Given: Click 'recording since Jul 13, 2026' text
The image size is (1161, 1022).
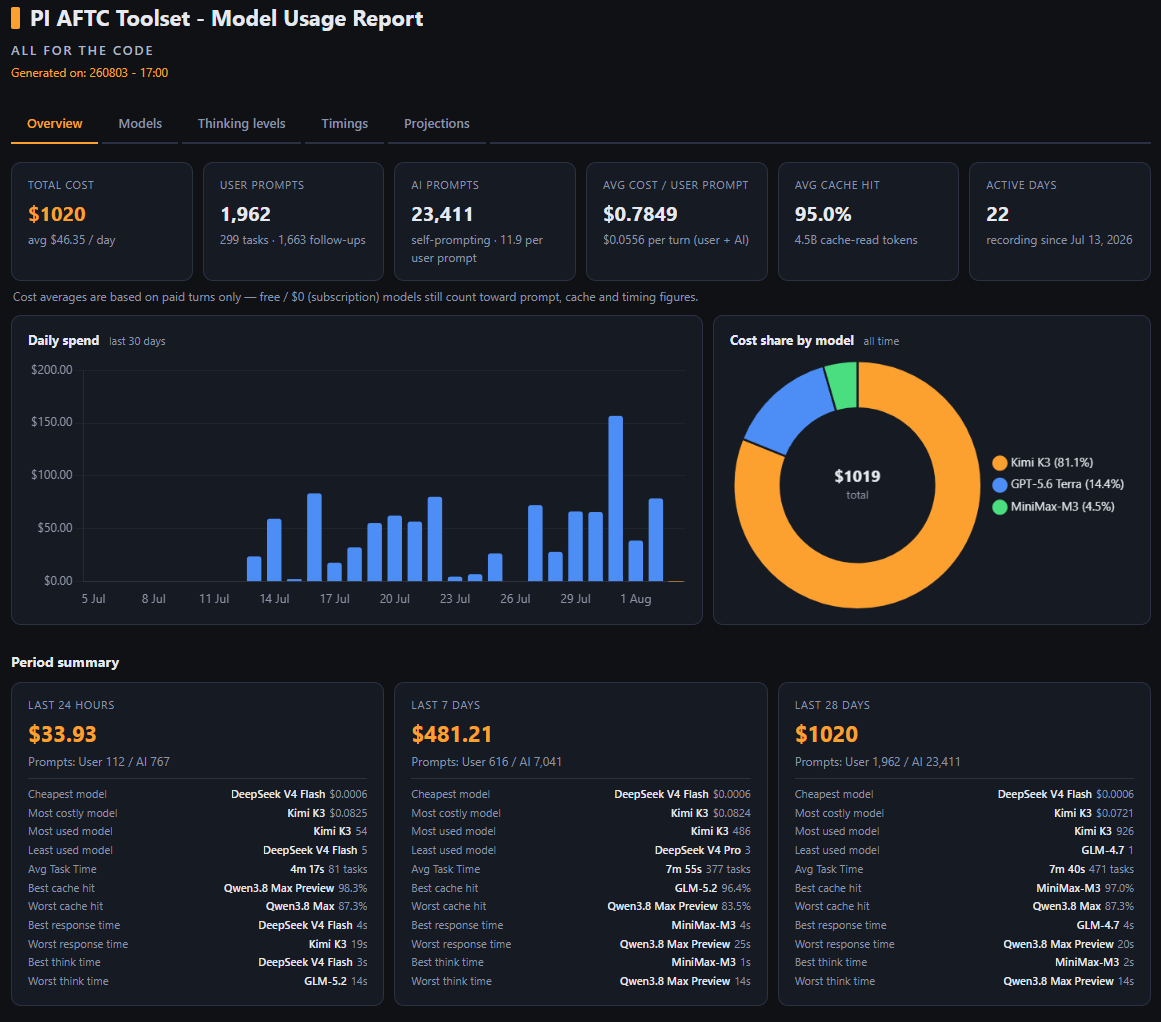Looking at the screenshot, I should [1059, 240].
